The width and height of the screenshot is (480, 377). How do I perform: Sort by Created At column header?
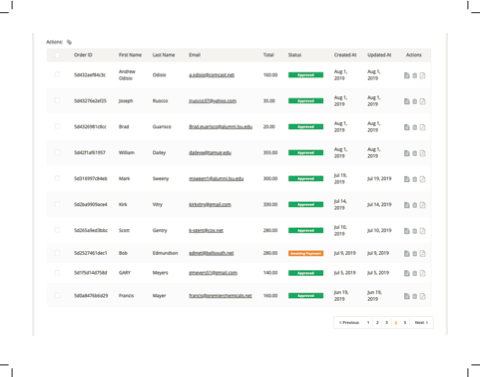[x=345, y=55]
